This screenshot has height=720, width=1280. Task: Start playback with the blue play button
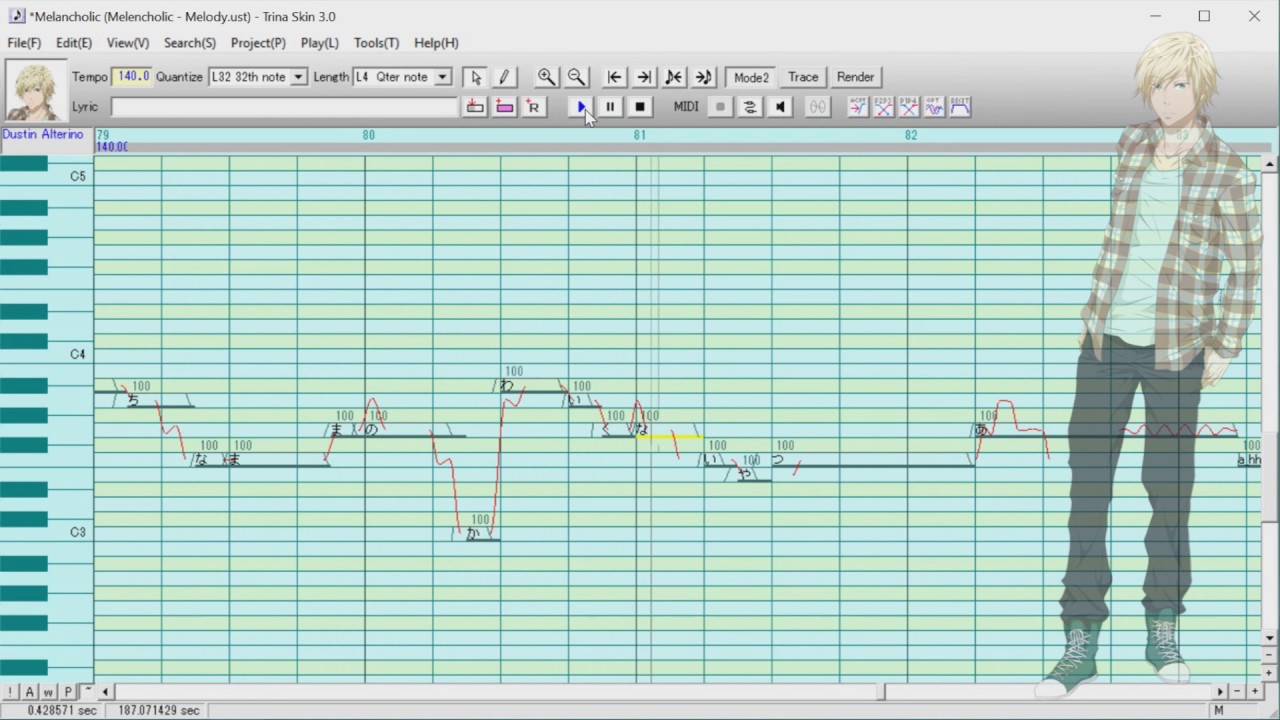582,107
